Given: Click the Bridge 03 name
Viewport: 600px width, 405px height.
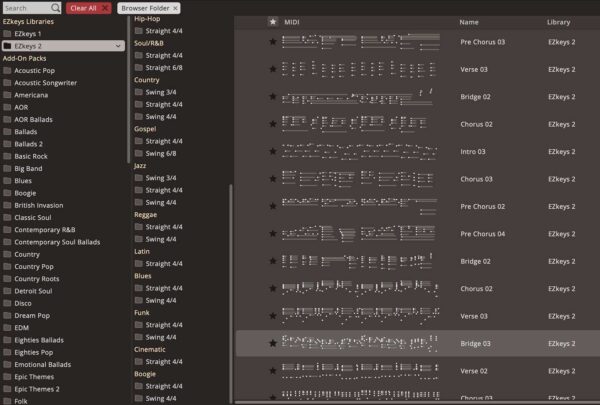Looking at the screenshot, I should [x=475, y=344].
